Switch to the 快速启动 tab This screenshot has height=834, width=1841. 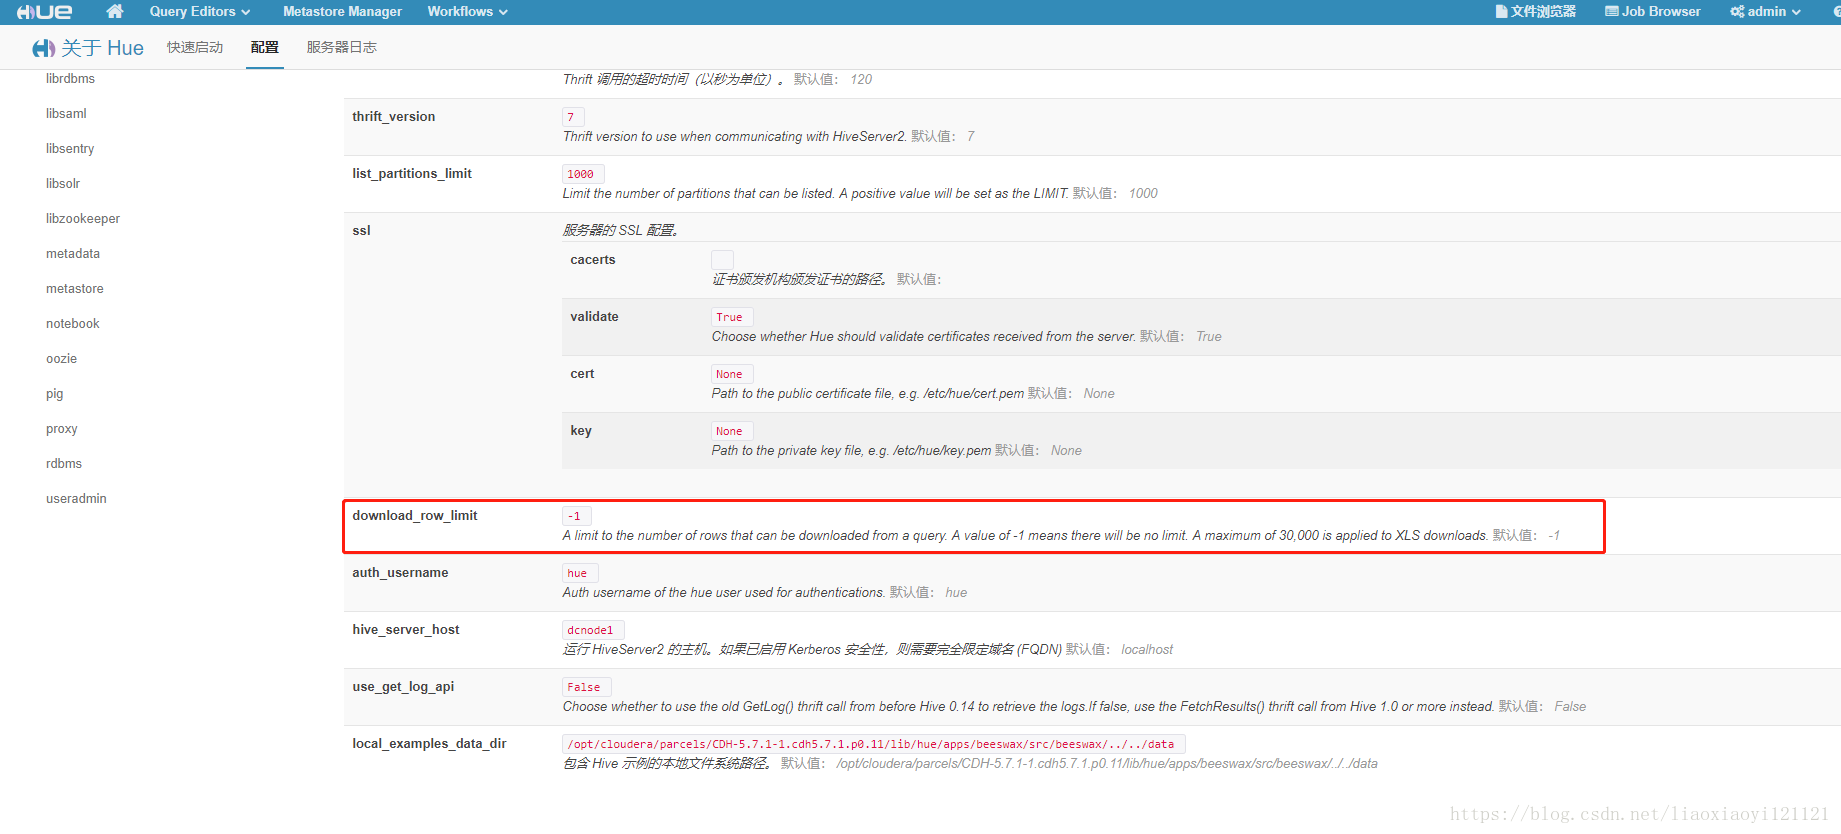point(195,47)
